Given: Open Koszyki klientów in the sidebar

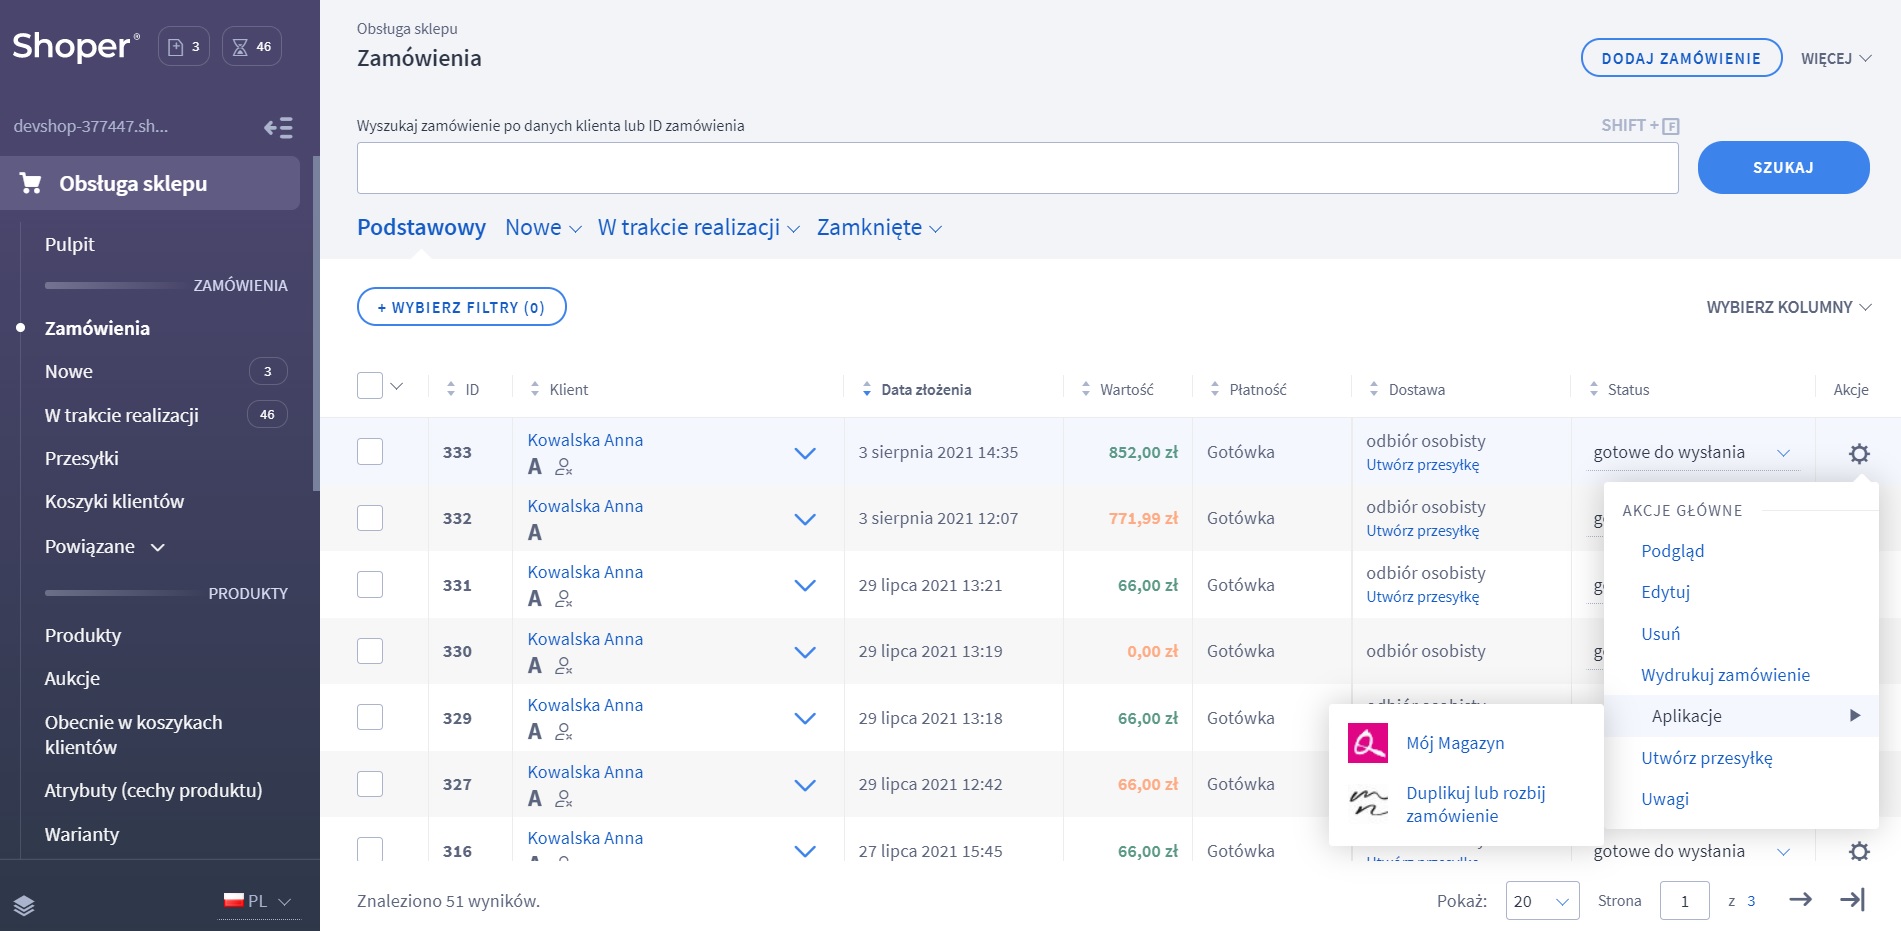Looking at the screenshot, I should point(114,501).
